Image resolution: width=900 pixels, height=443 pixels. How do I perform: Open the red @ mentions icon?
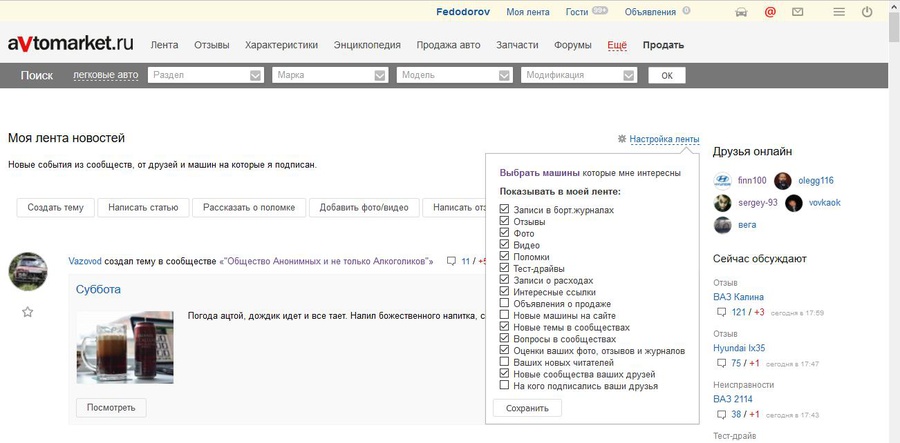(770, 12)
